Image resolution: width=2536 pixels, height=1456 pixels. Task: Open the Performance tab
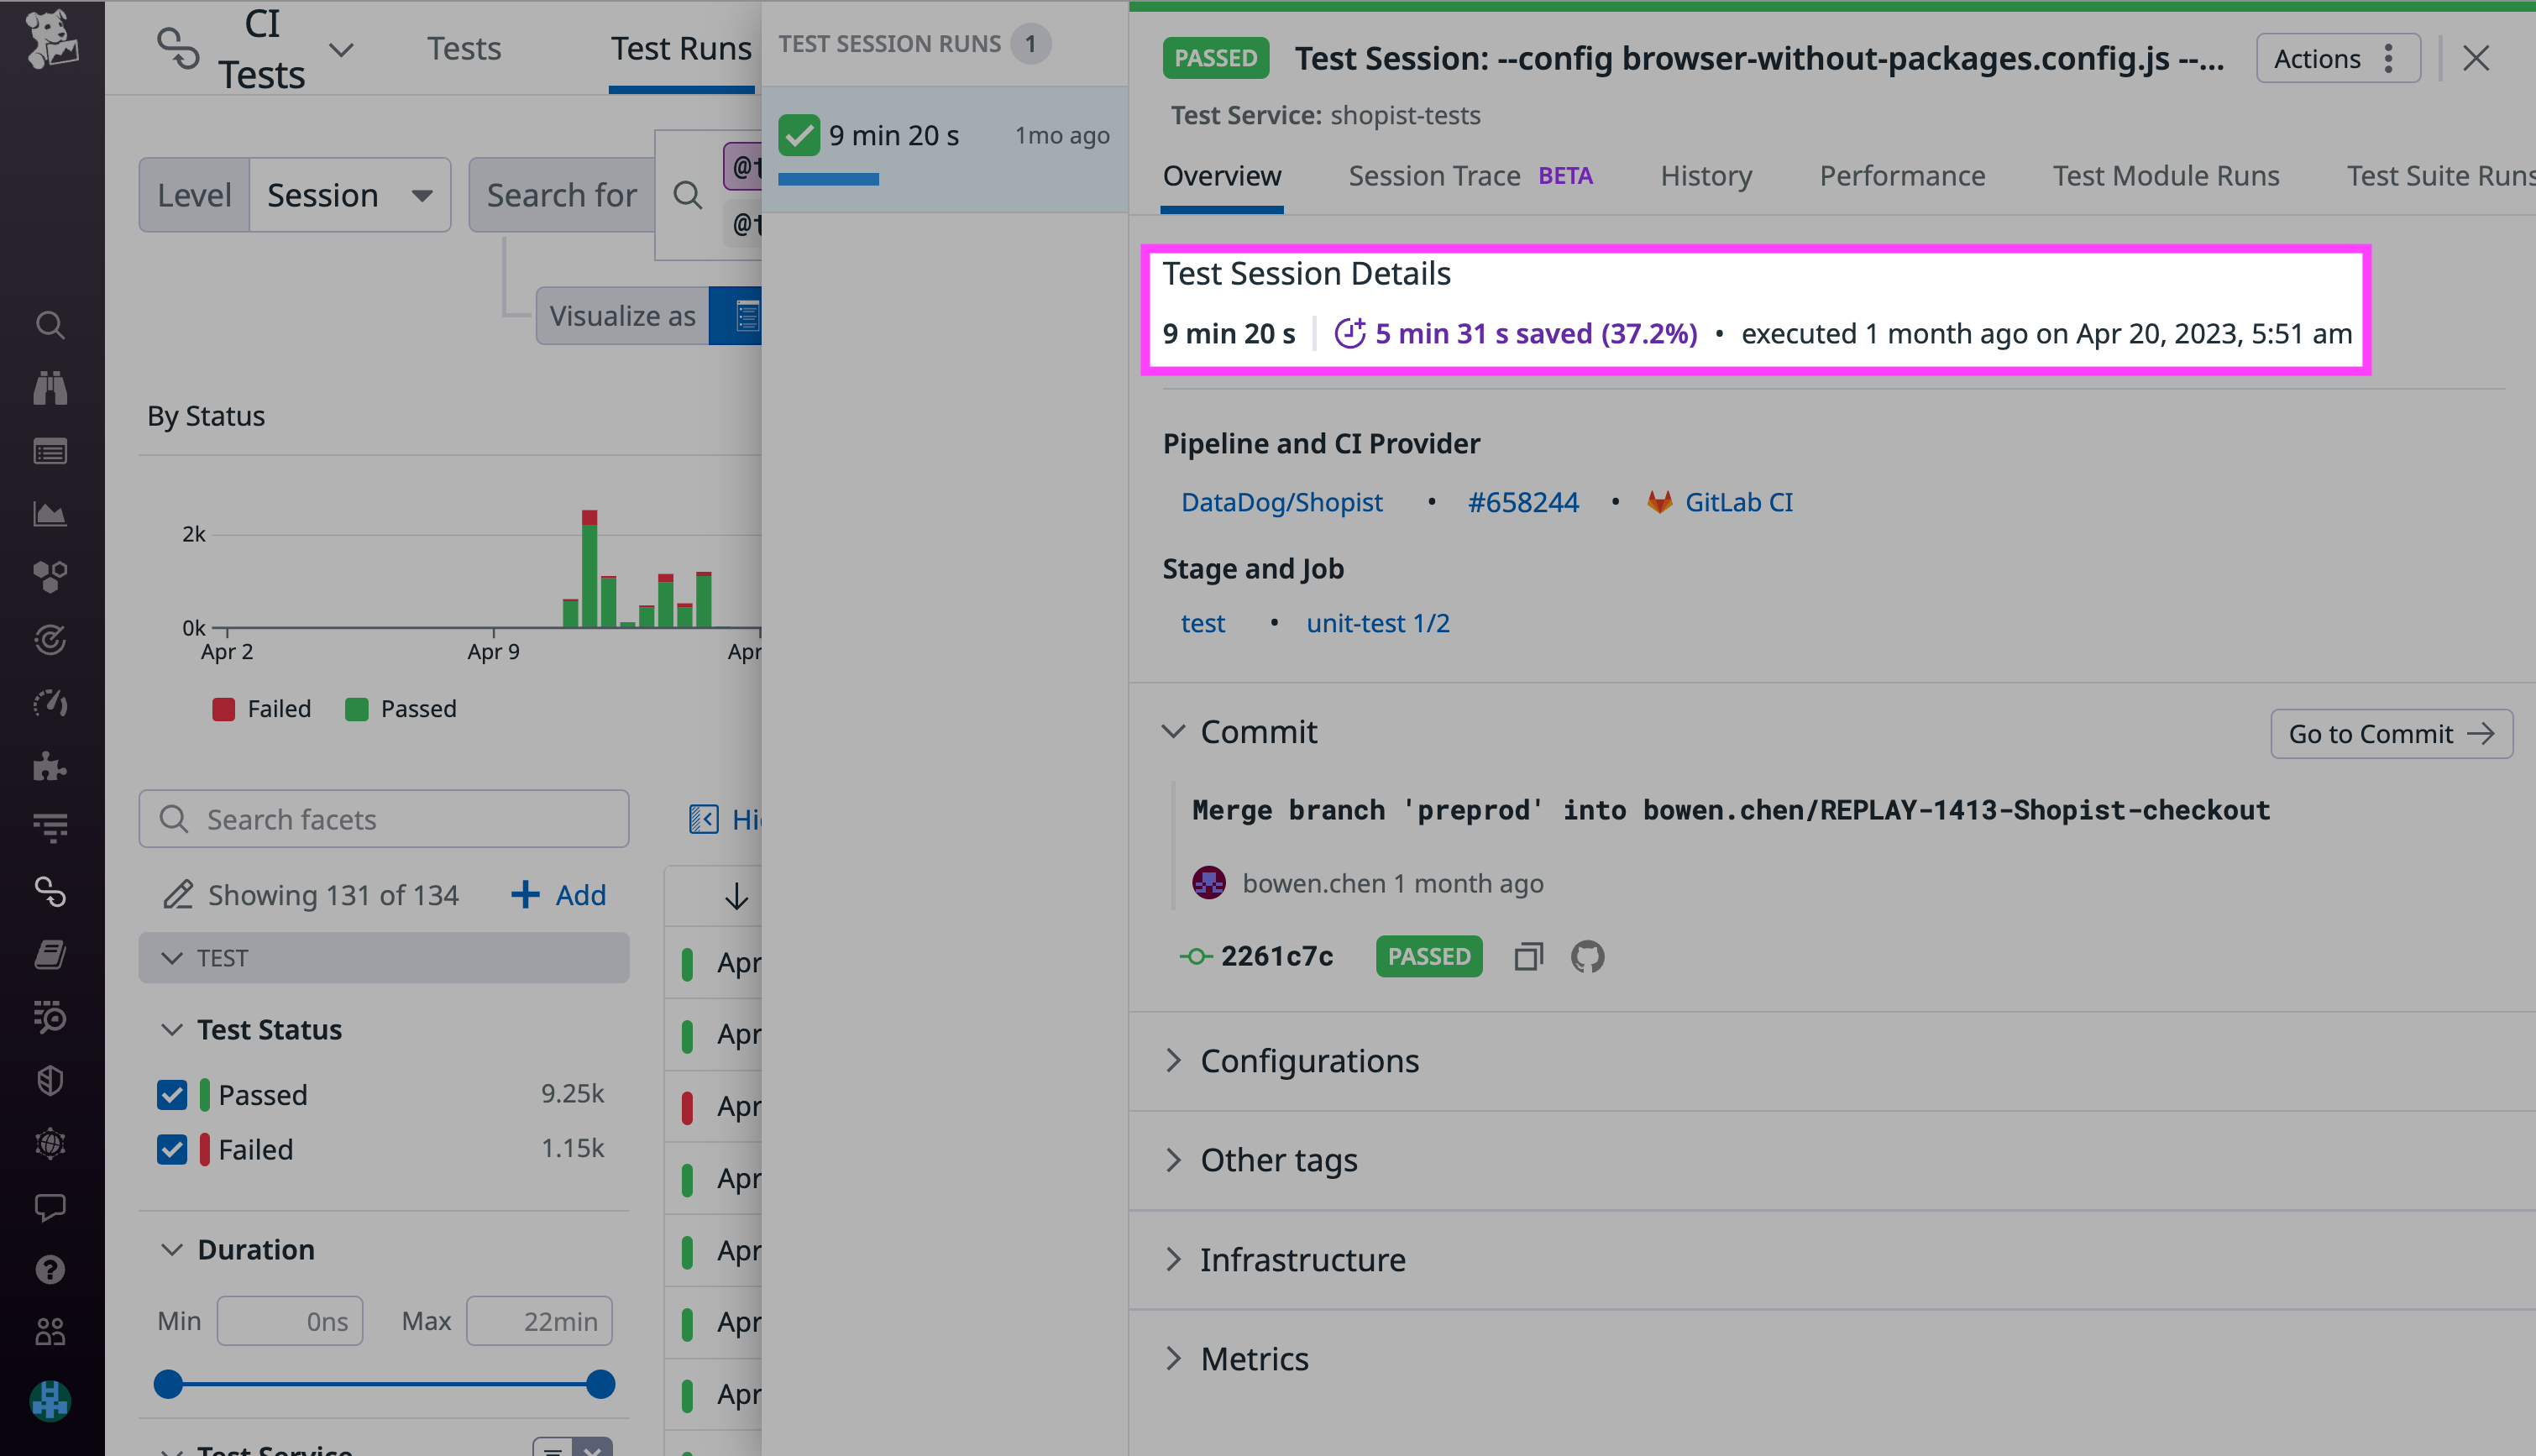pyautogui.click(x=1901, y=176)
